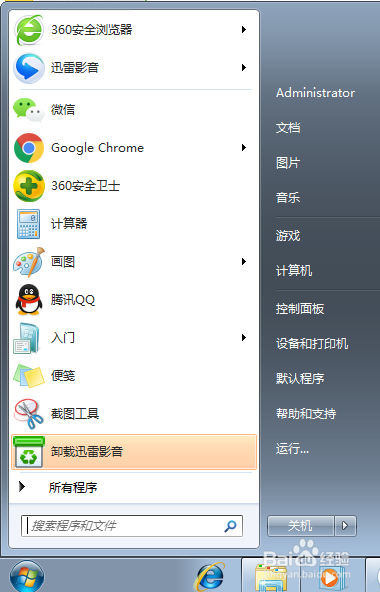Open the 画图 palette icon

(29, 262)
